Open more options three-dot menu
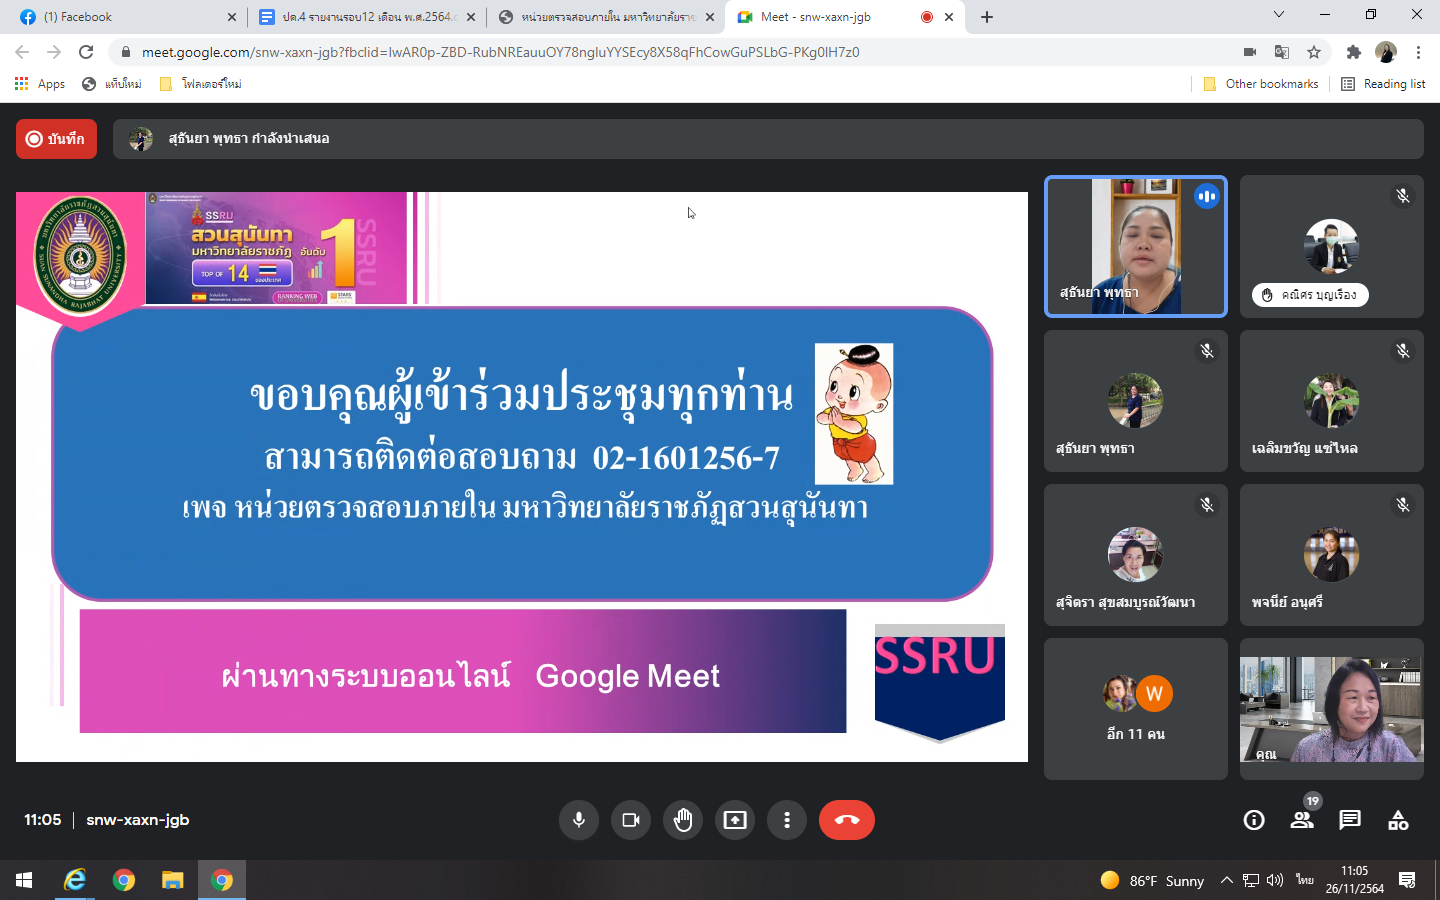The width and height of the screenshot is (1440, 900). 787,820
